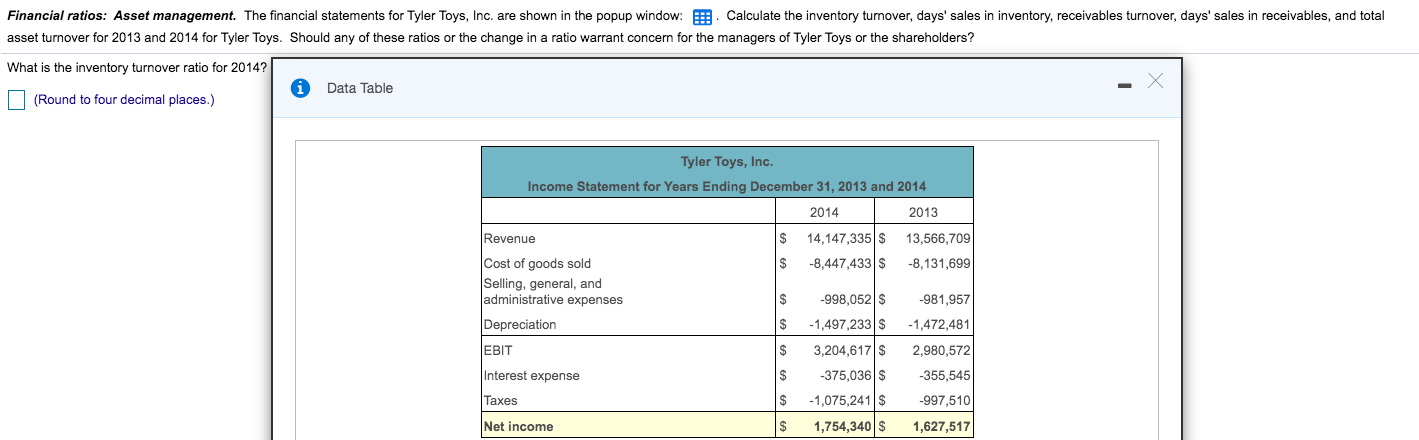
Task: Click the Taxes row label
Action: point(501,401)
